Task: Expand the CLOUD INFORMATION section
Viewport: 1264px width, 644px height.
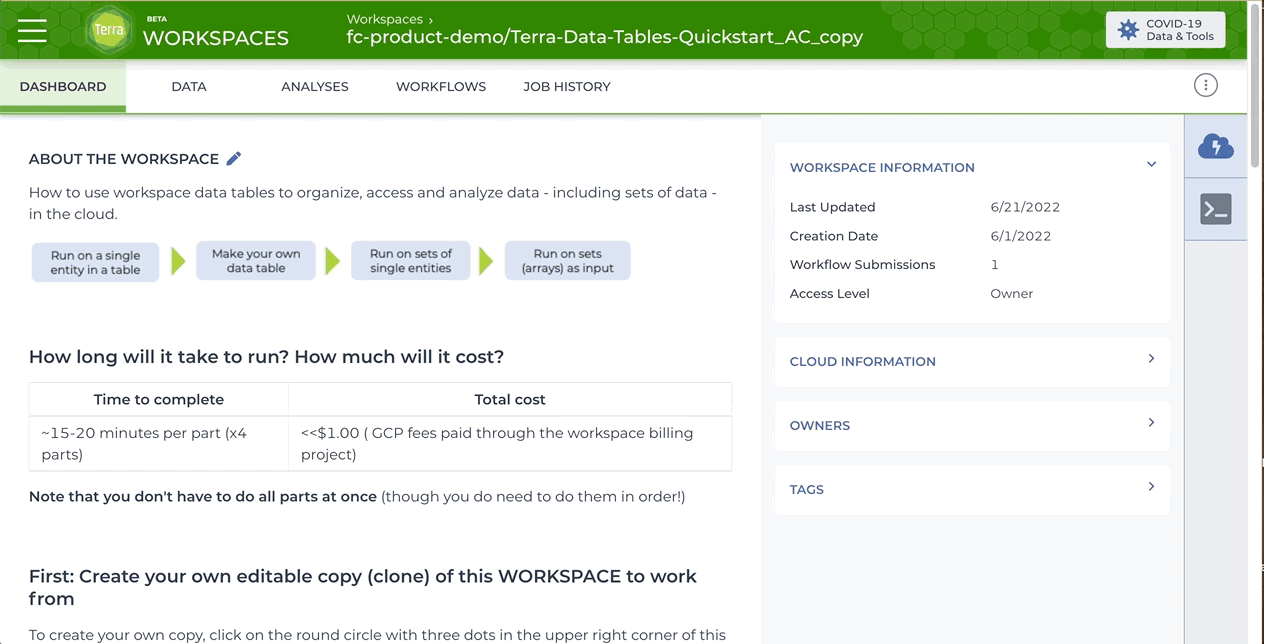Action: (972, 361)
